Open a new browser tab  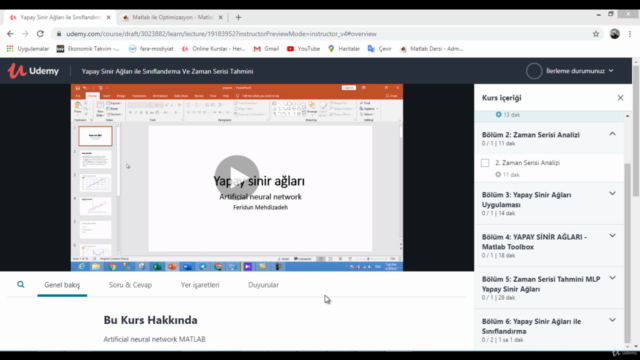(x=238, y=17)
